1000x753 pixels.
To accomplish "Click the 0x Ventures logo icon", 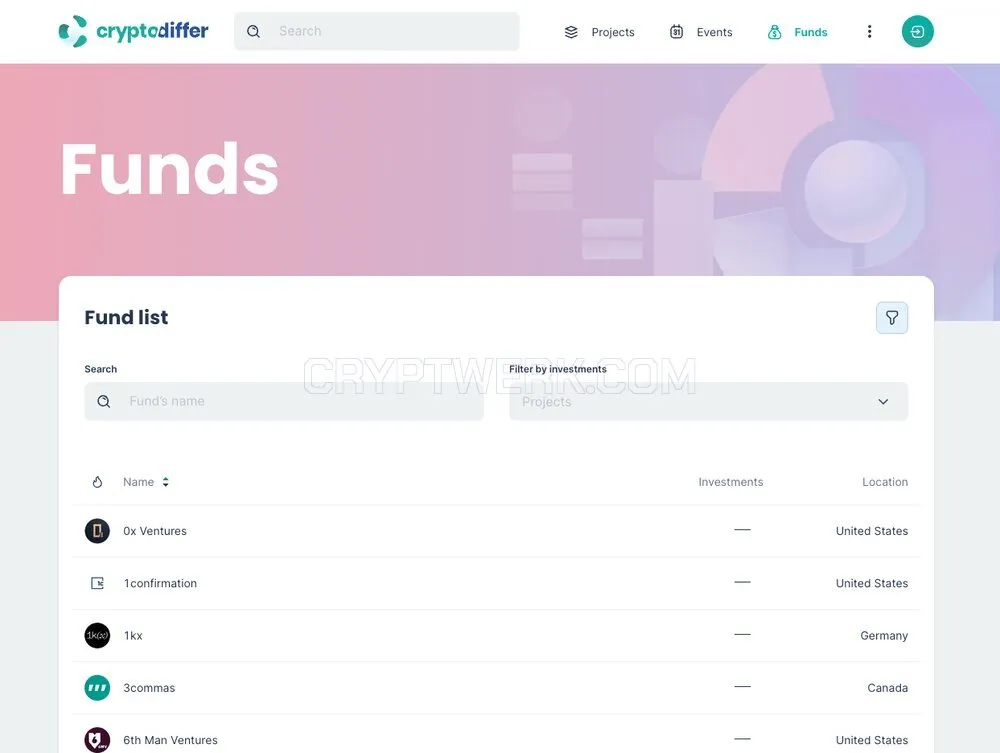I will [x=97, y=530].
